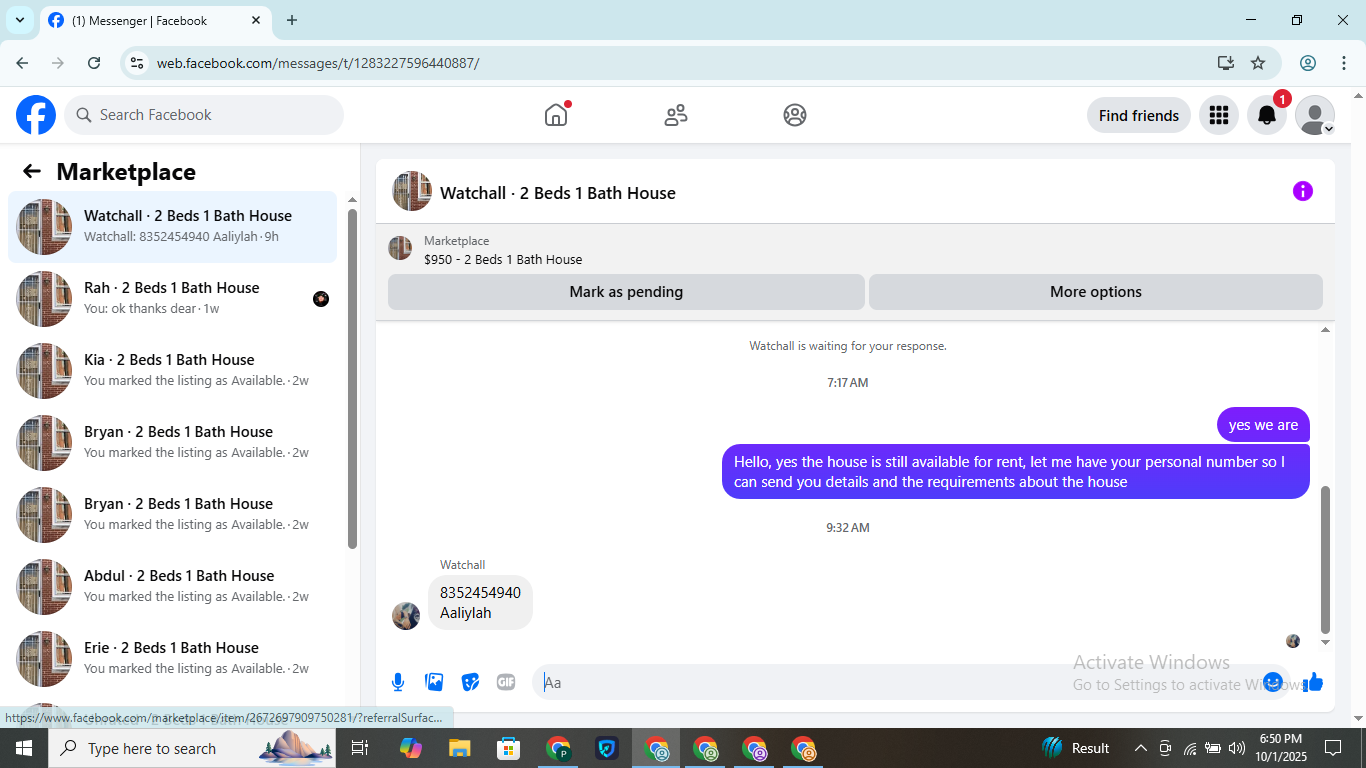Open the Facebook logo home link
This screenshot has width=1366, height=768.
(36, 115)
